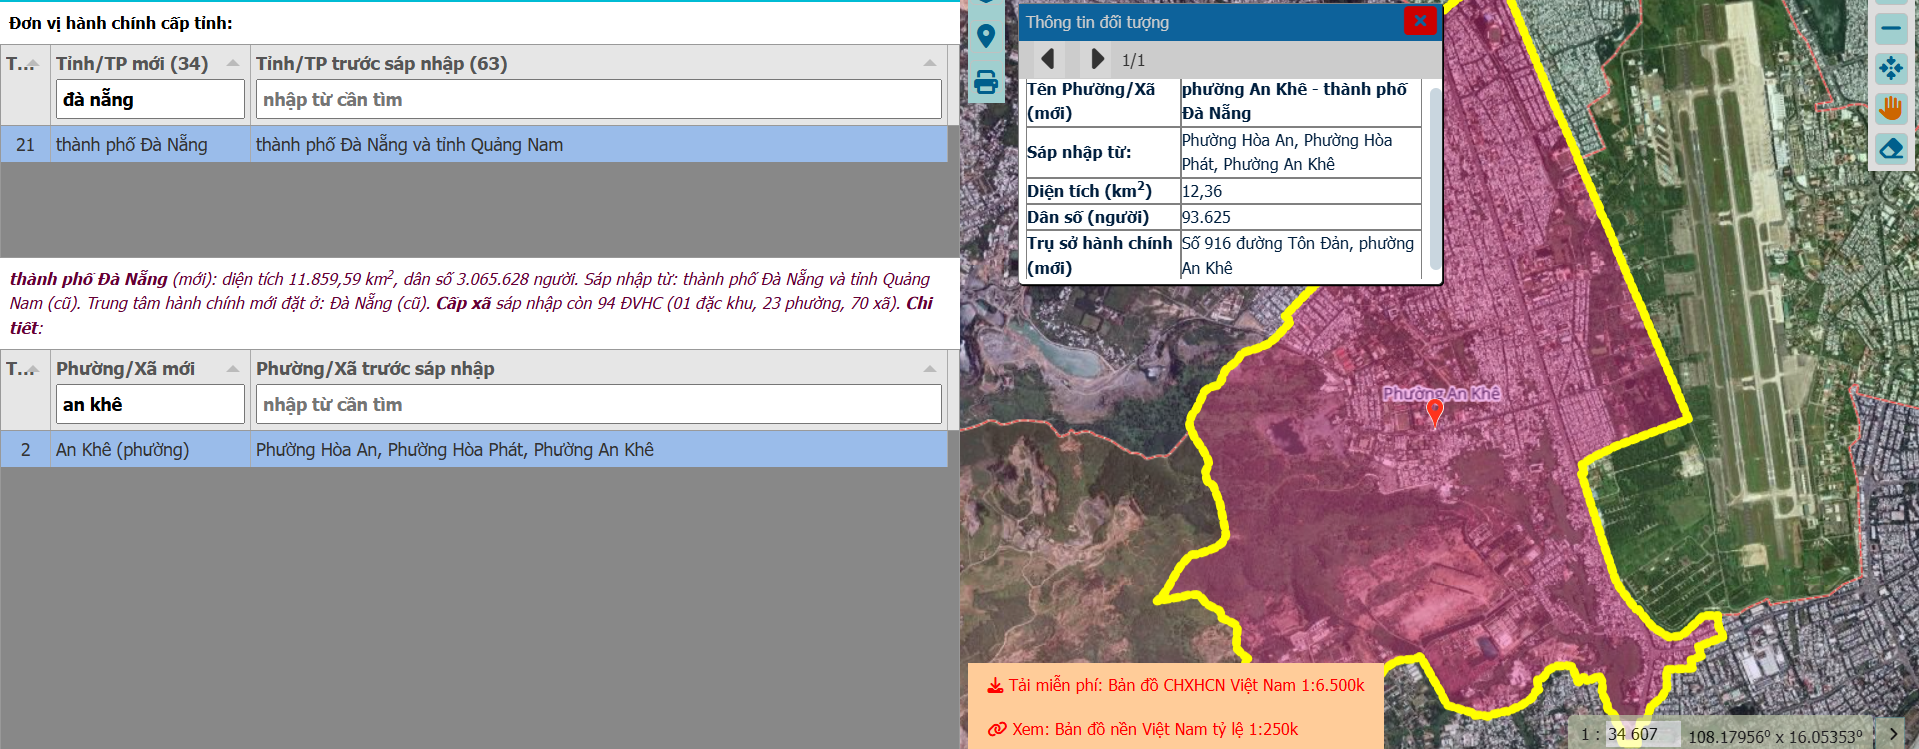Viewport: 1919px width, 749px height.
Task: Go to next object with right arrow
Action: click(1097, 60)
